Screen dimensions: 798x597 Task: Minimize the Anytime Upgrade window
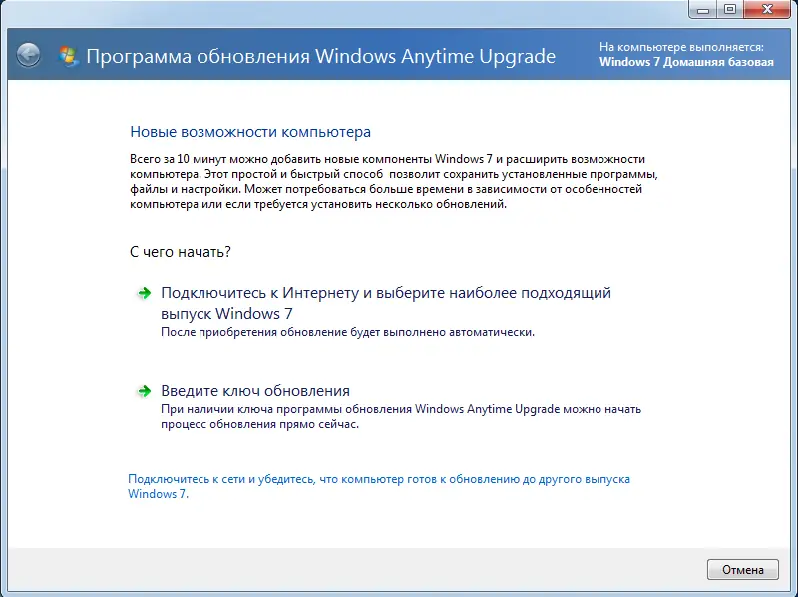tap(703, 10)
